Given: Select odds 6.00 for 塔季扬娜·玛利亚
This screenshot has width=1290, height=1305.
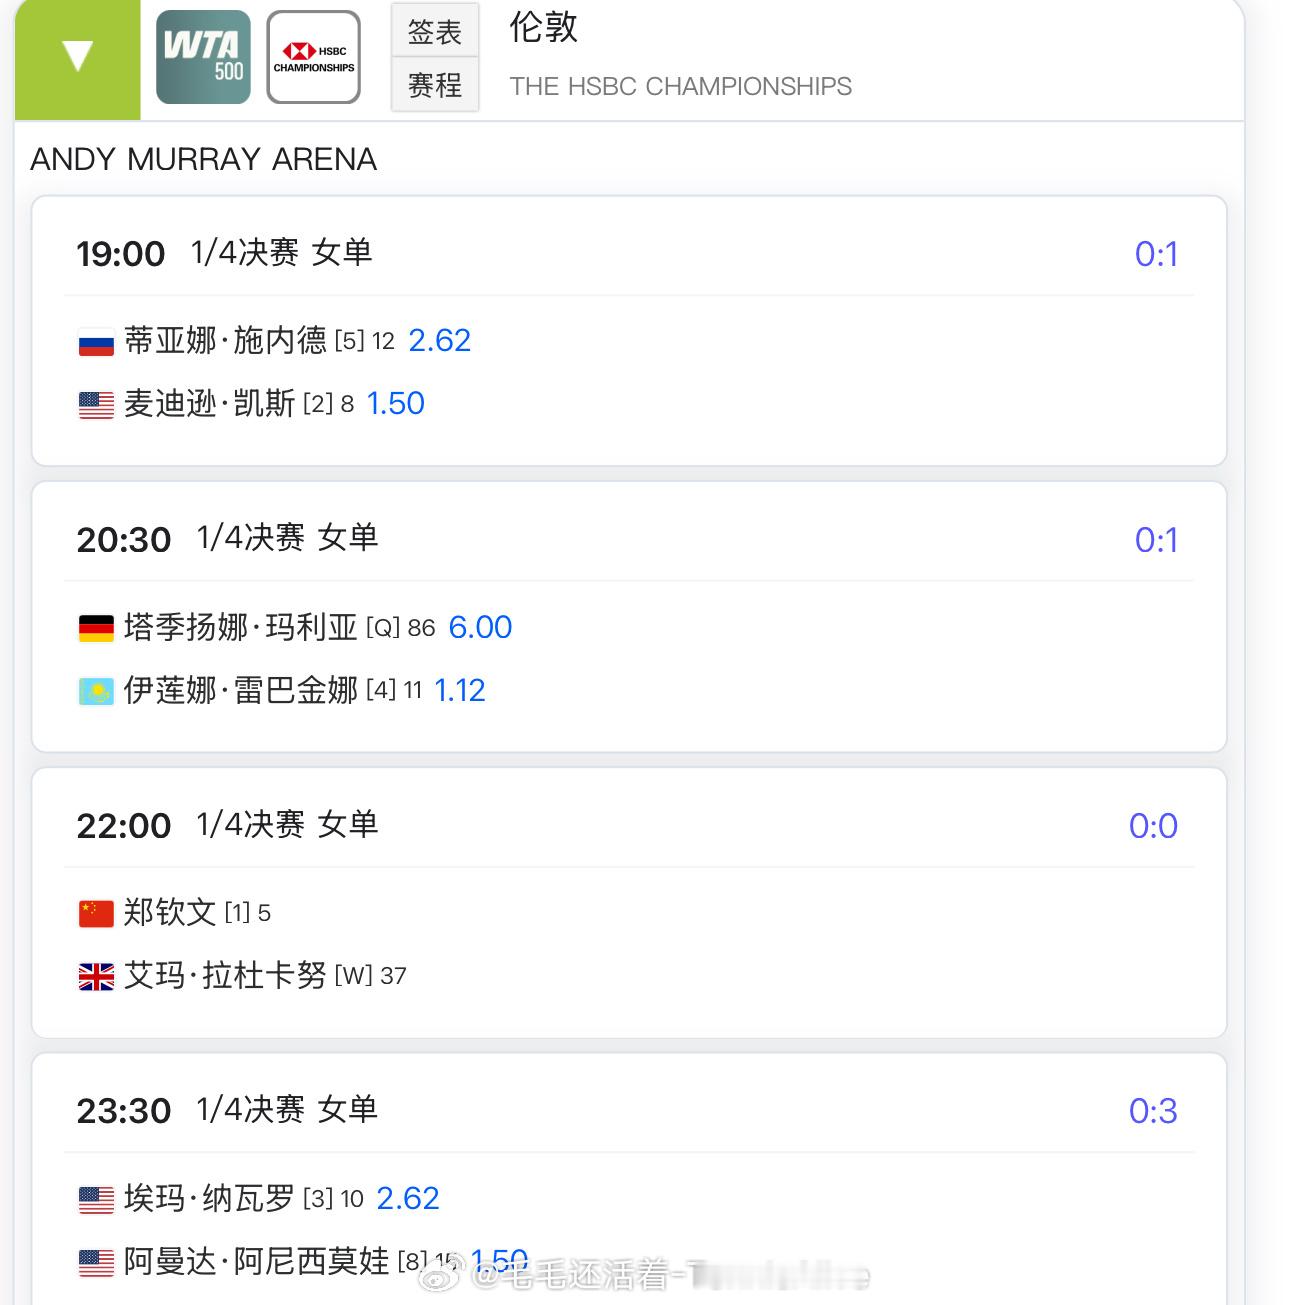Looking at the screenshot, I should point(480,627).
